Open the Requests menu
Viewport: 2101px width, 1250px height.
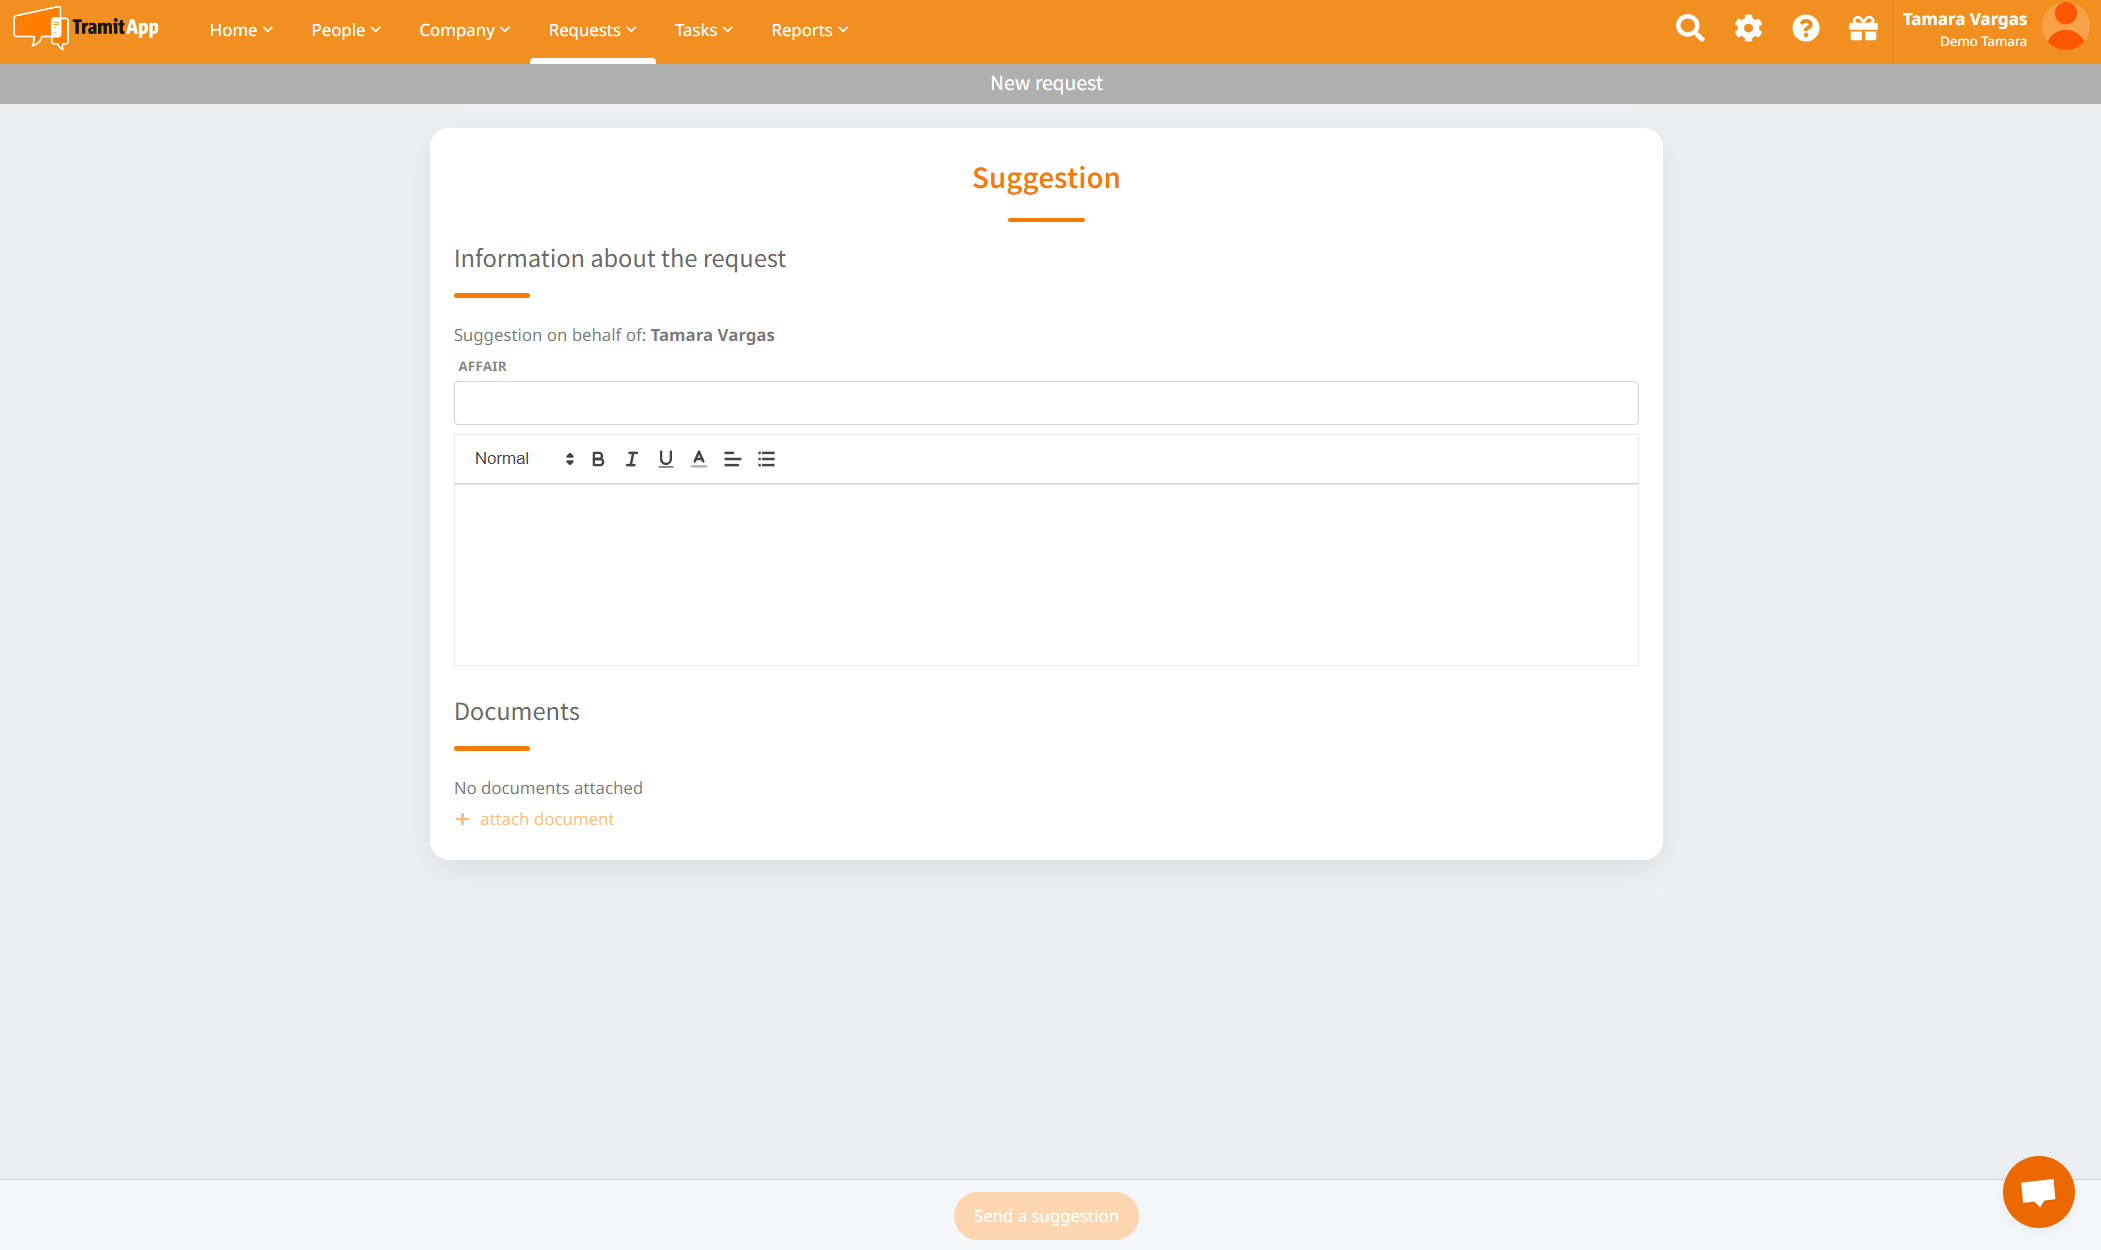click(592, 30)
